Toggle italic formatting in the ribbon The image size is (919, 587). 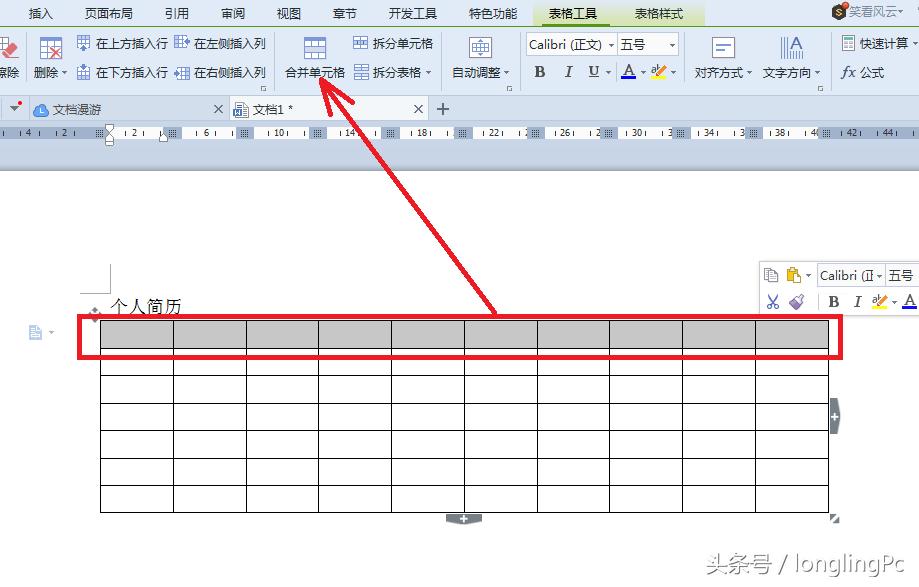[x=567, y=72]
